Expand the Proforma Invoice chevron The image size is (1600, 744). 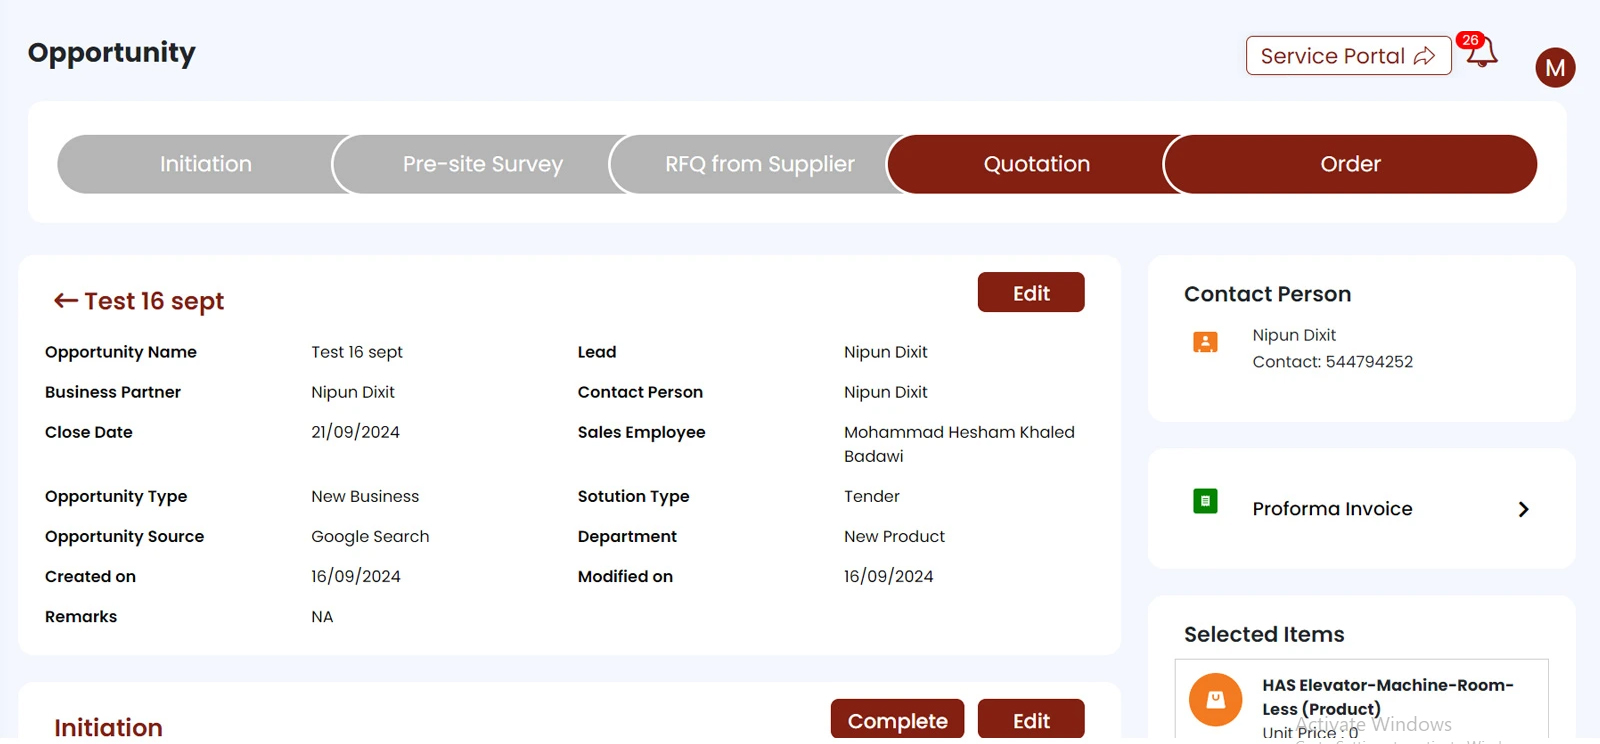[1523, 509]
